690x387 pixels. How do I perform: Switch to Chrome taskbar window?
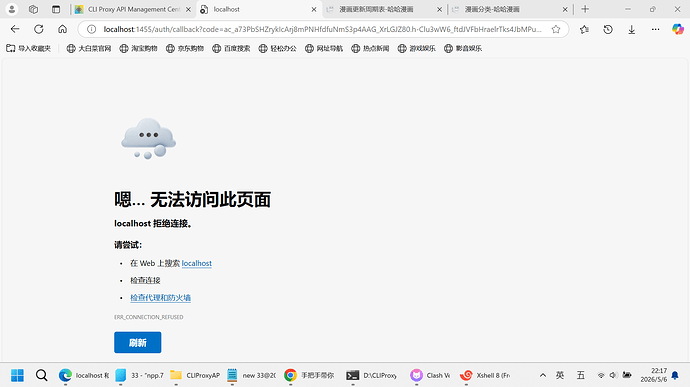point(308,375)
